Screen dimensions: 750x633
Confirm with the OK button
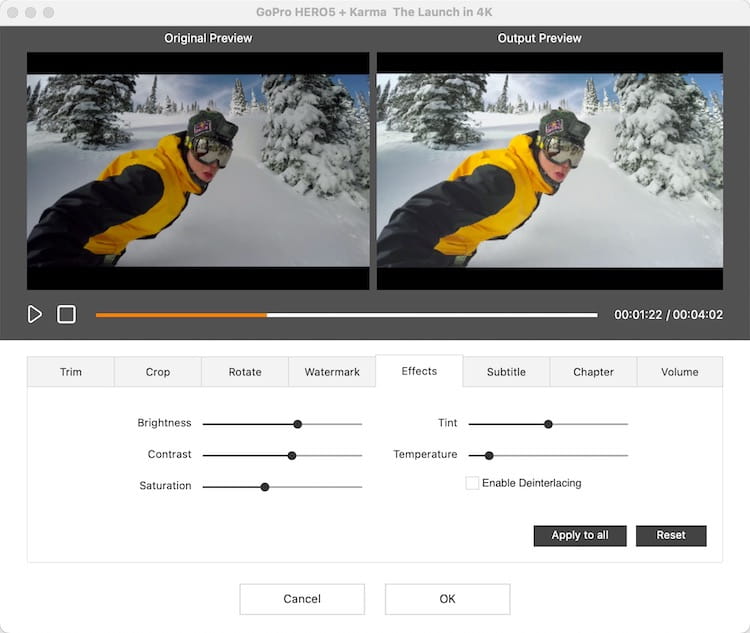(x=447, y=599)
